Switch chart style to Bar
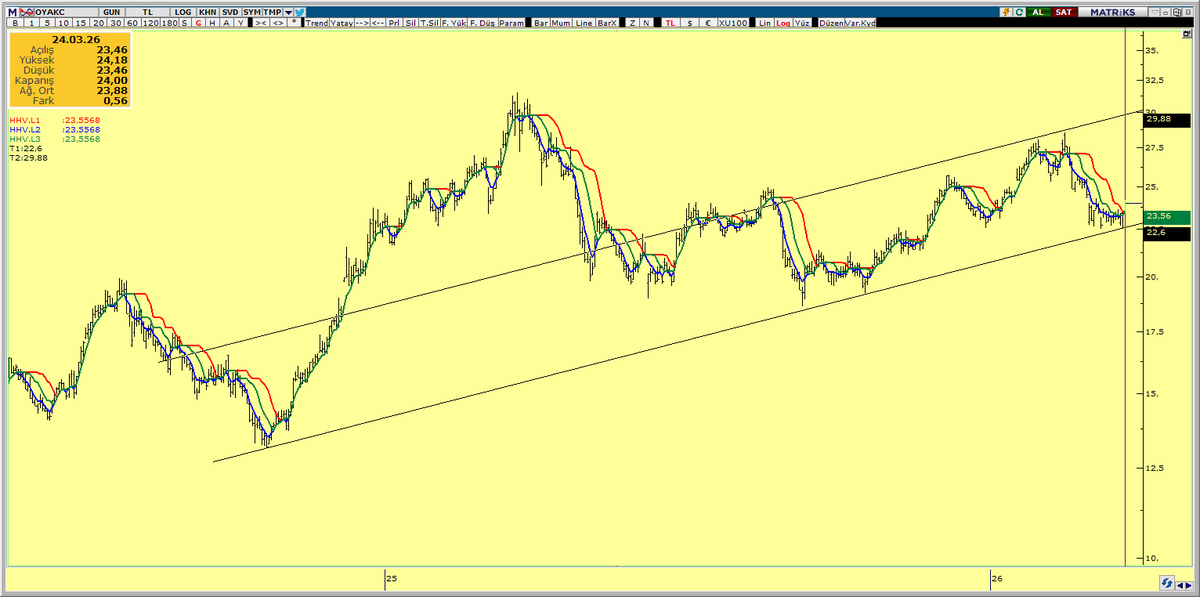 541,23
